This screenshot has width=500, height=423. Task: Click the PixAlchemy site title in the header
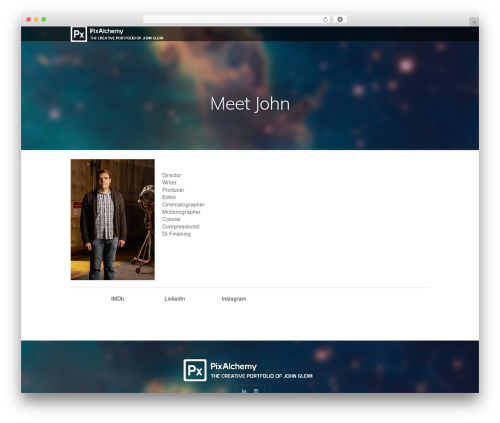[106, 31]
